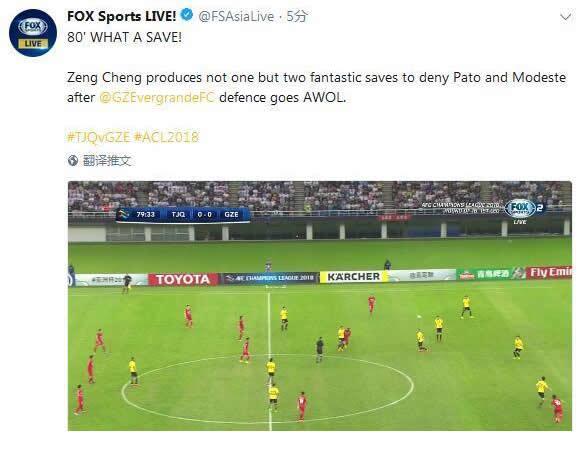Image resolution: width=580 pixels, height=450 pixels.
Task: Open the @GZEvergrandeFC mention
Action: [x=157, y=98]
